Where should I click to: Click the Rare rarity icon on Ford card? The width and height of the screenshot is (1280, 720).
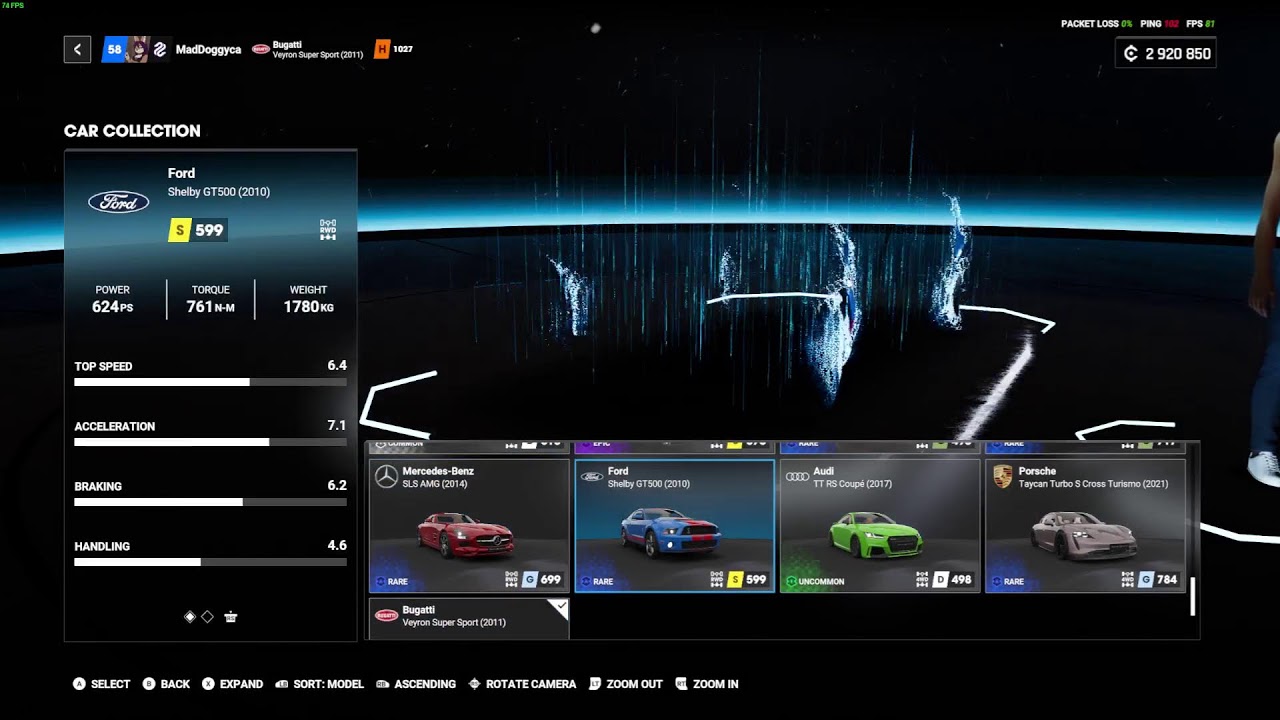(585, 581)
